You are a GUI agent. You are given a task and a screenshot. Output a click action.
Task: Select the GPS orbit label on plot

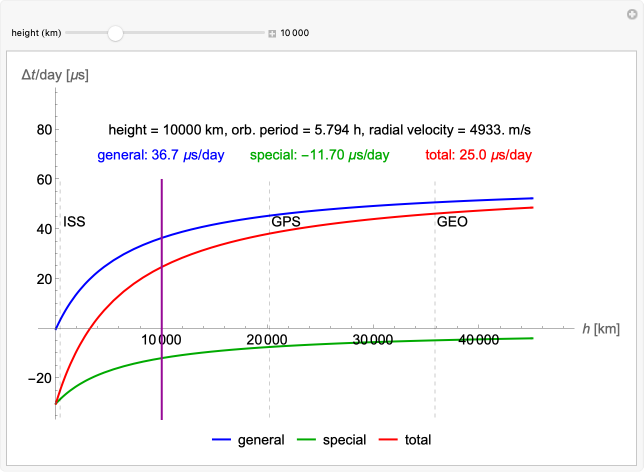click(286, 220)
